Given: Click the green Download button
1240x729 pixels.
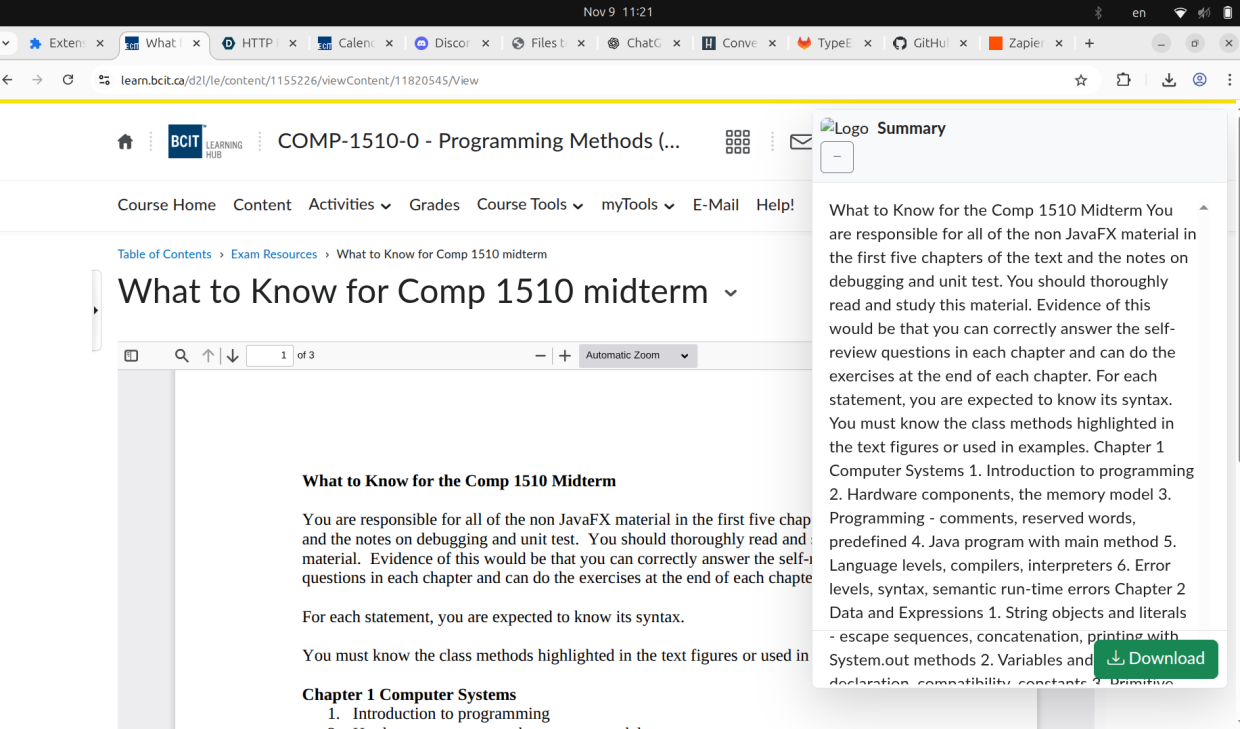Looking at the screenshot, I should click(x=1156, y=659).
